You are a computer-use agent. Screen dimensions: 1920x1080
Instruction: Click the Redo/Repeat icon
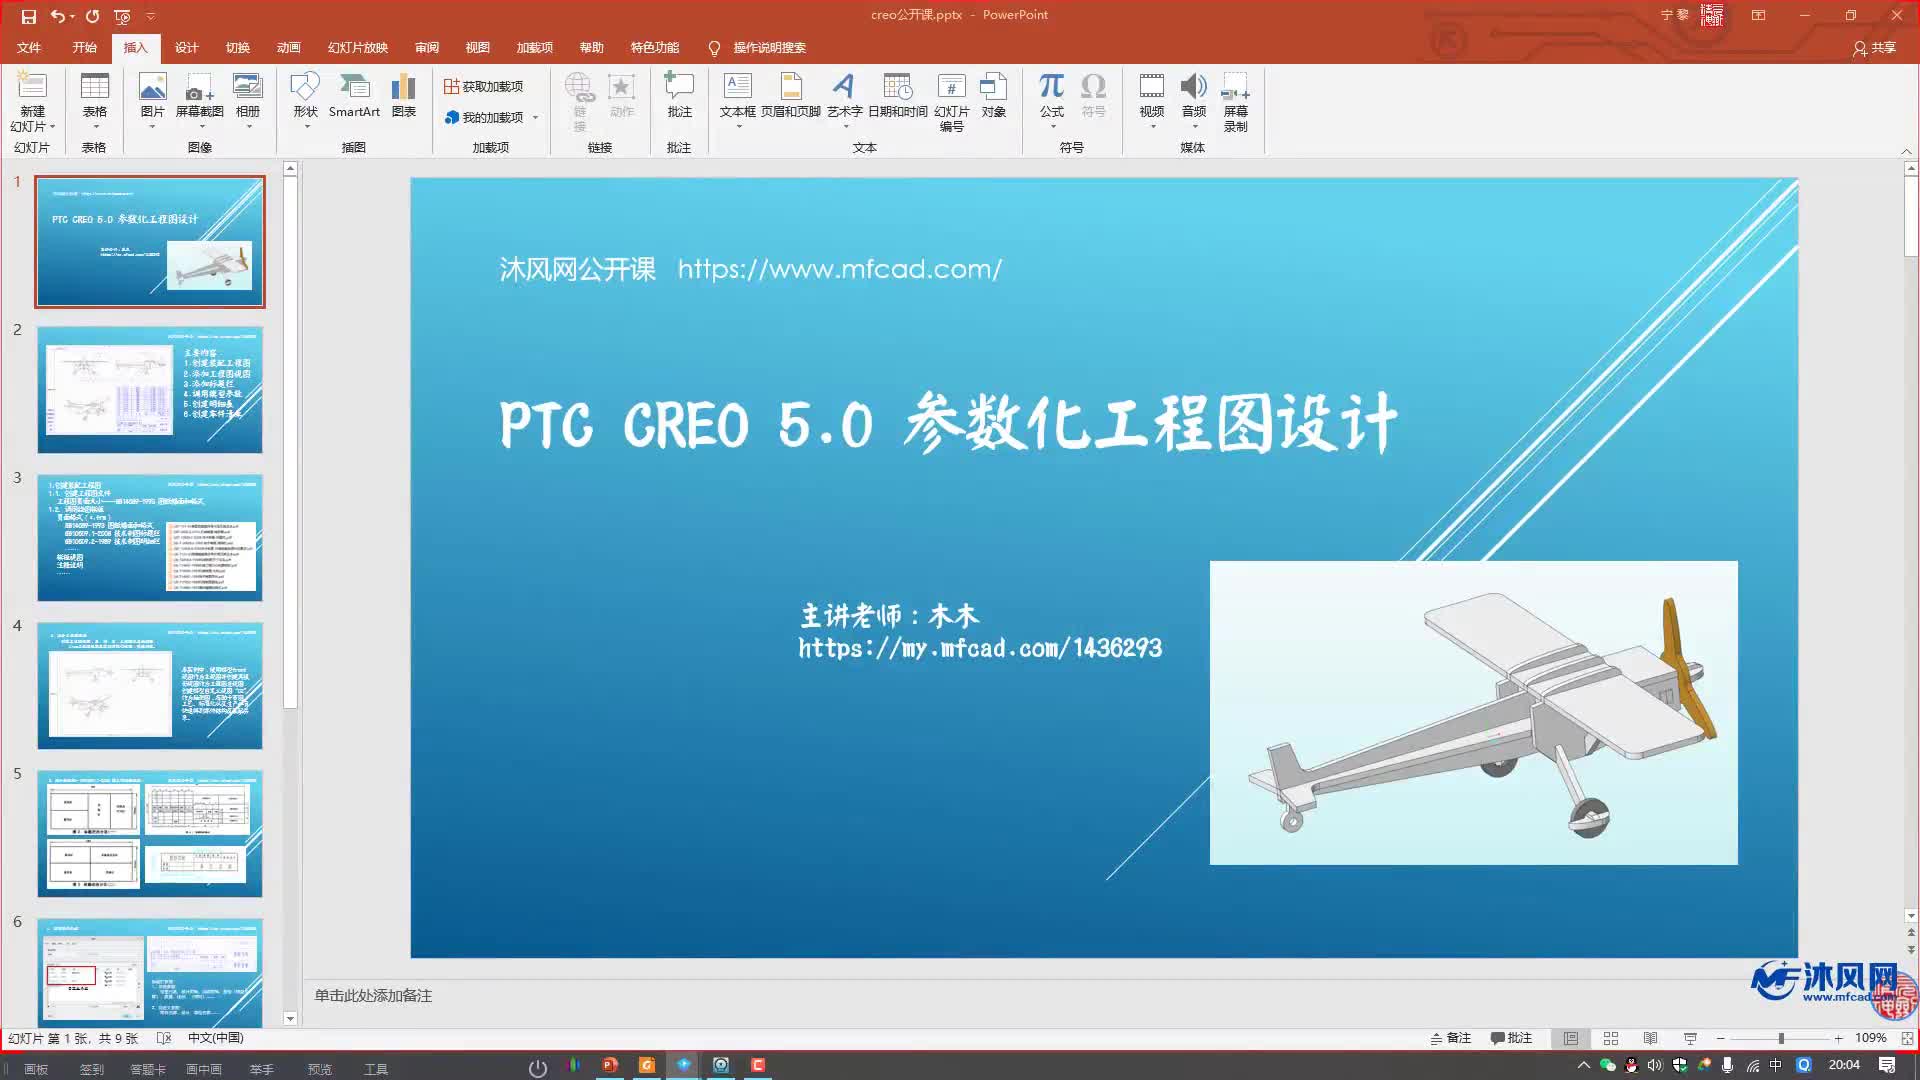point(93,16)
